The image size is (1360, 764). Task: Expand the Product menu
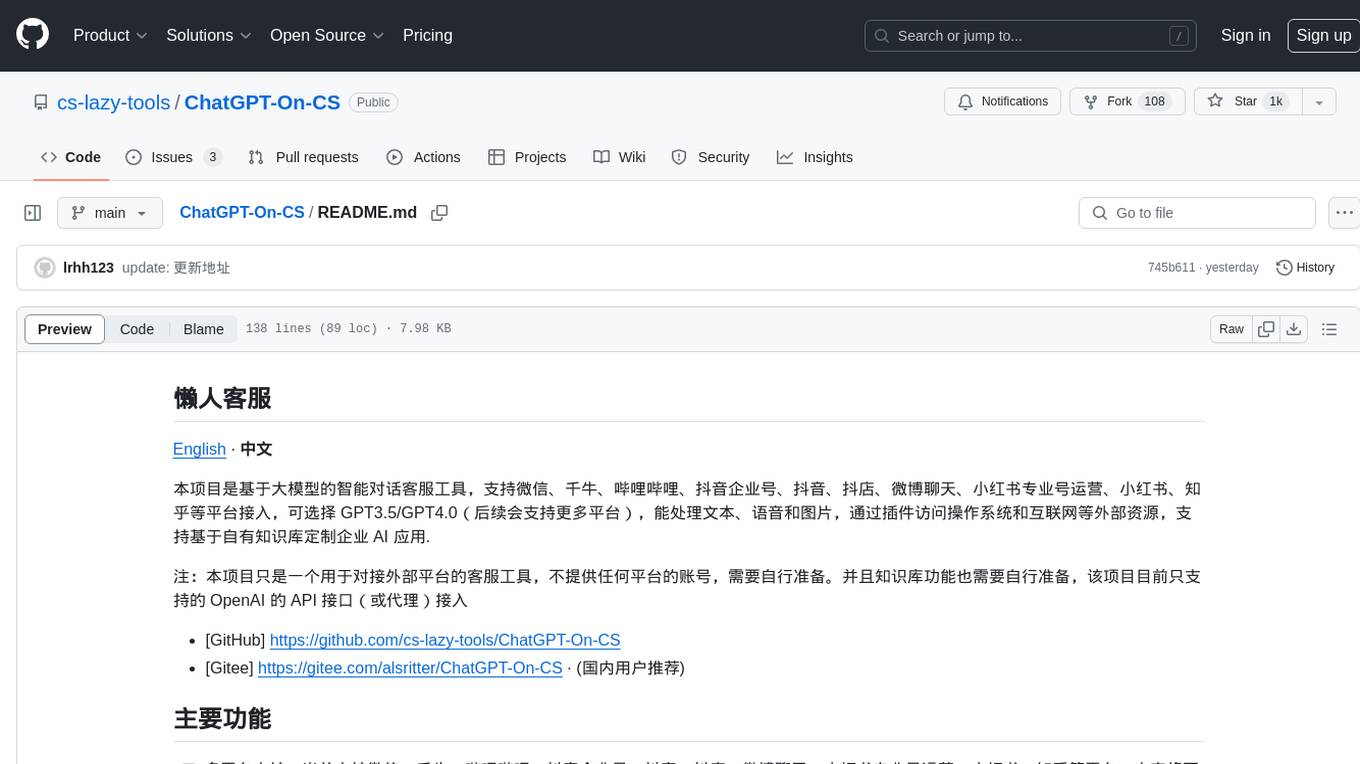(x=110, y=35)
